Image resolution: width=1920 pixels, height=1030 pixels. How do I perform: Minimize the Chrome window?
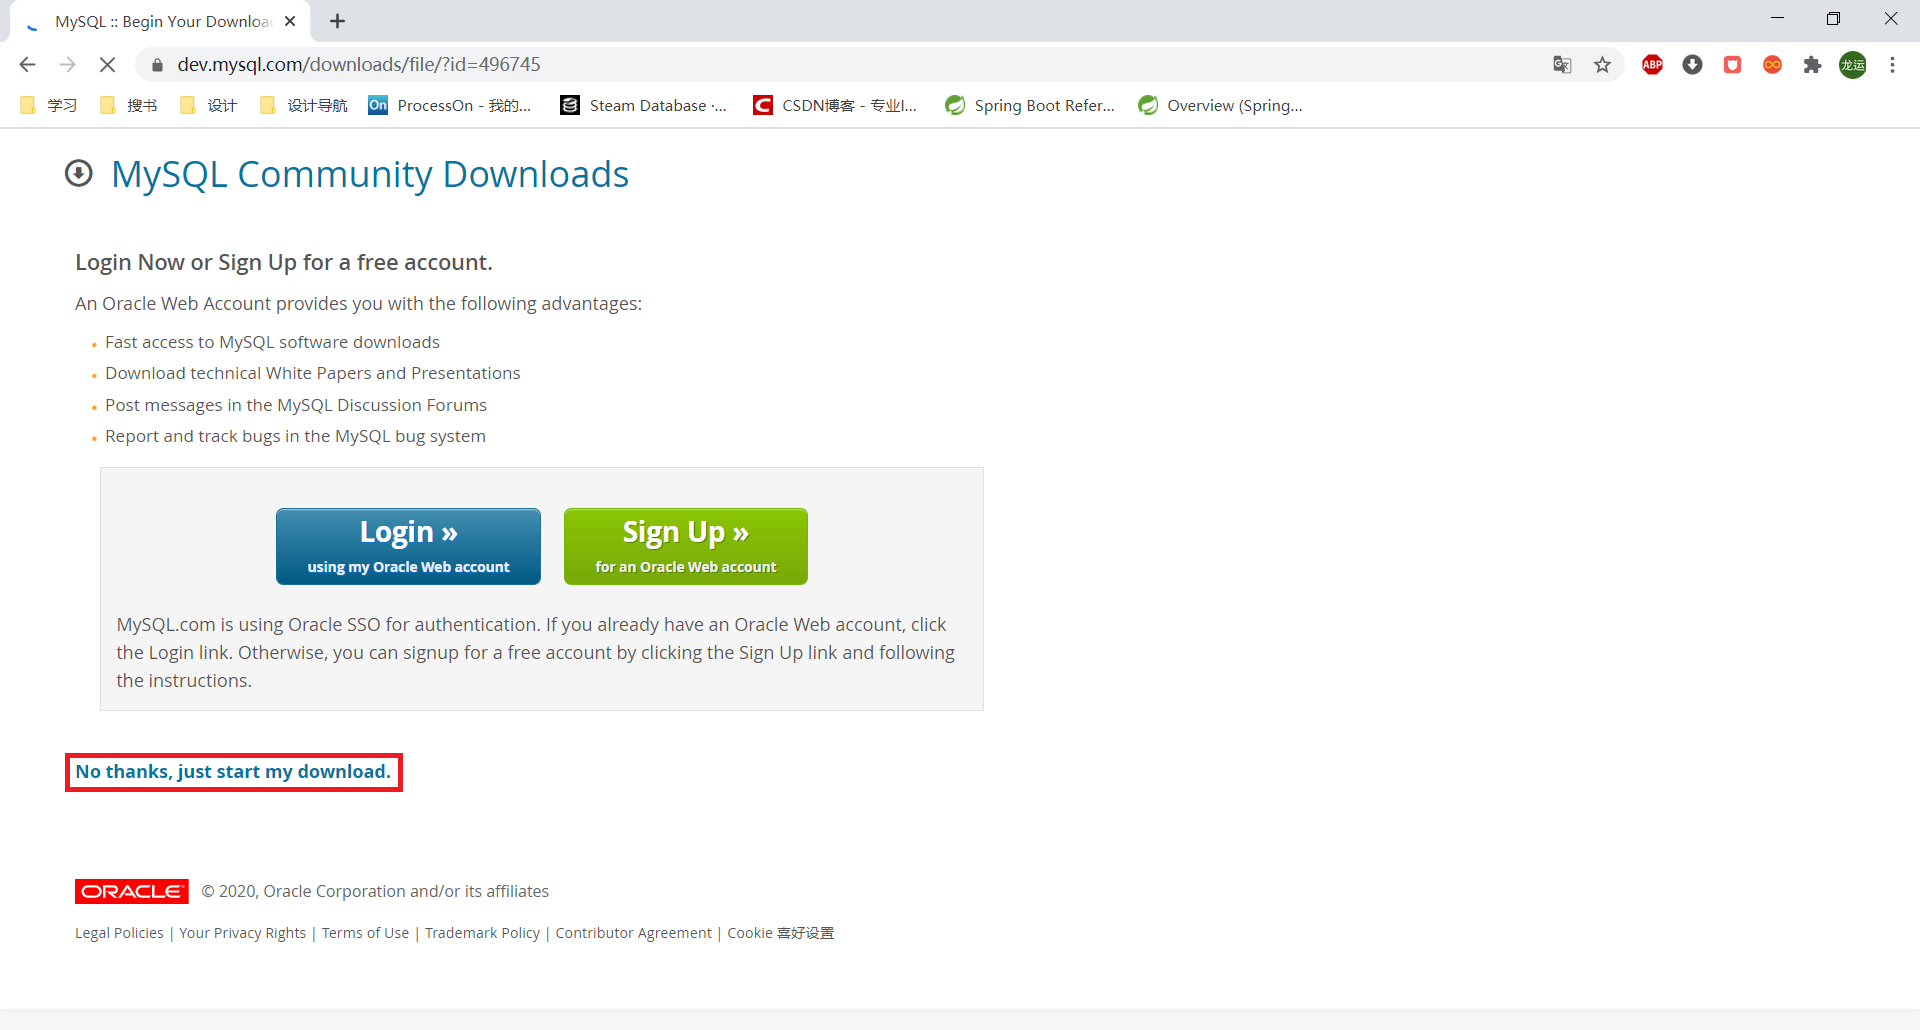coord(1777,19)
